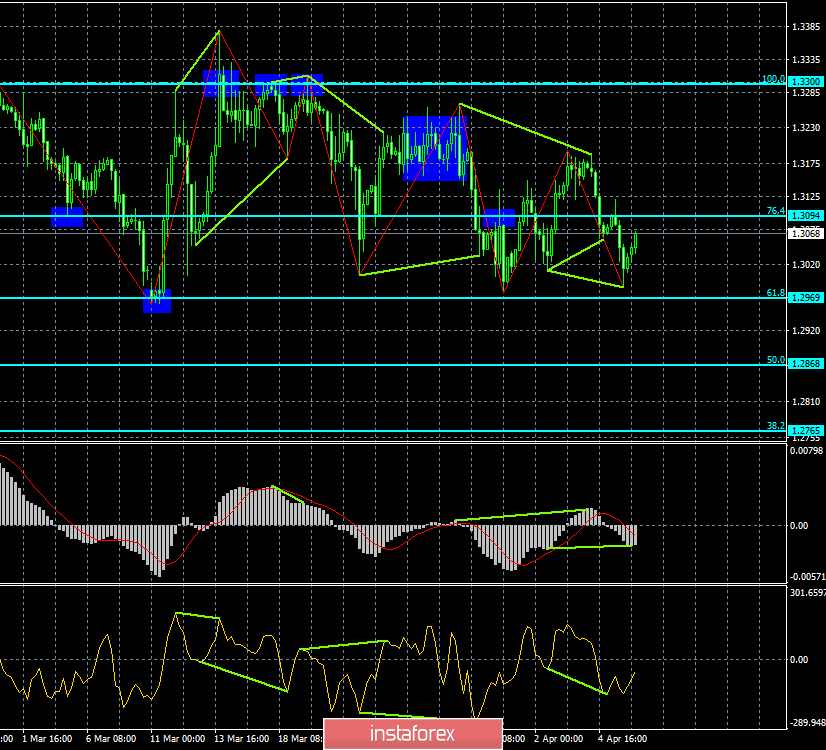The image size is (826, 750).
Task: Click the CCI scale value -289.948
Action: pyautogui.click(x=807, y=722)
